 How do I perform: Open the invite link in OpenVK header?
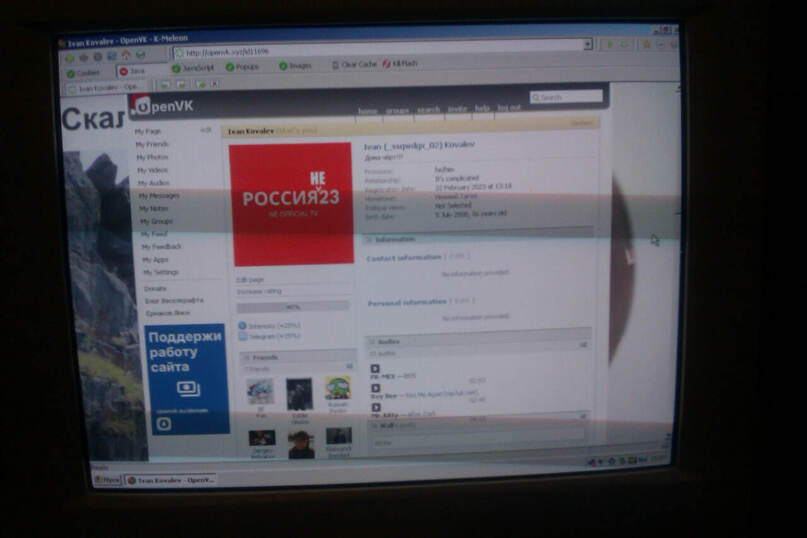click(x=457, y=109)
